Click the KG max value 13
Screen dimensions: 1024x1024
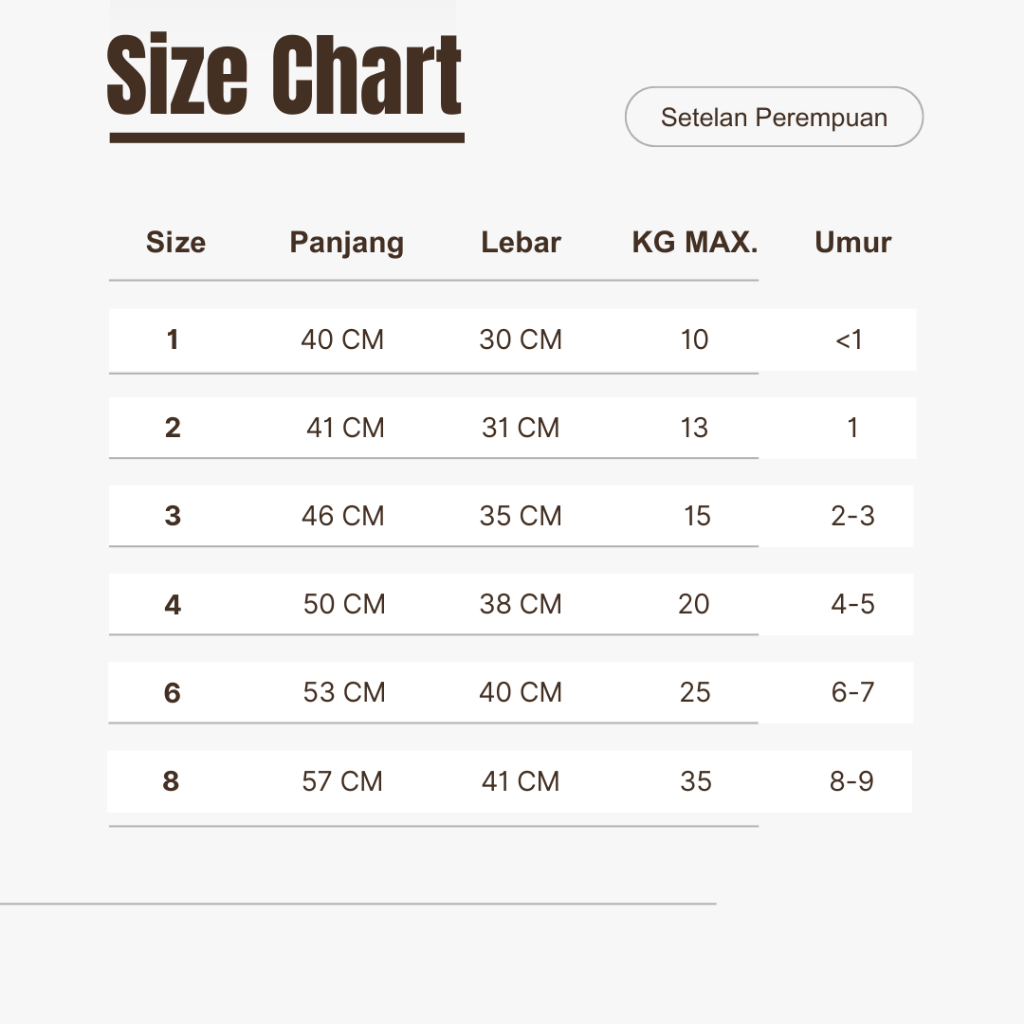694,428
